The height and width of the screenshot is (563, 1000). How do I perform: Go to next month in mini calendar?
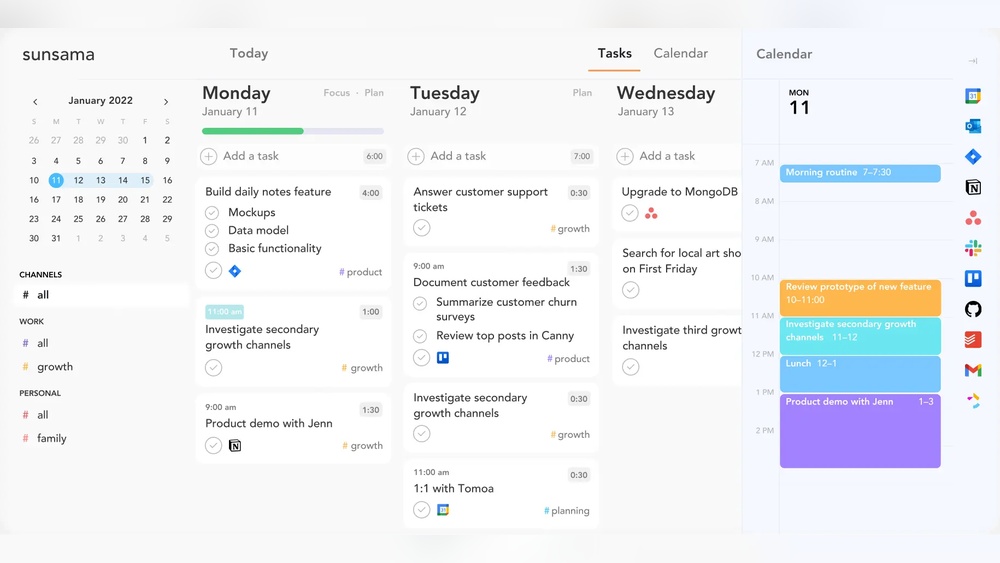(166, 101)
